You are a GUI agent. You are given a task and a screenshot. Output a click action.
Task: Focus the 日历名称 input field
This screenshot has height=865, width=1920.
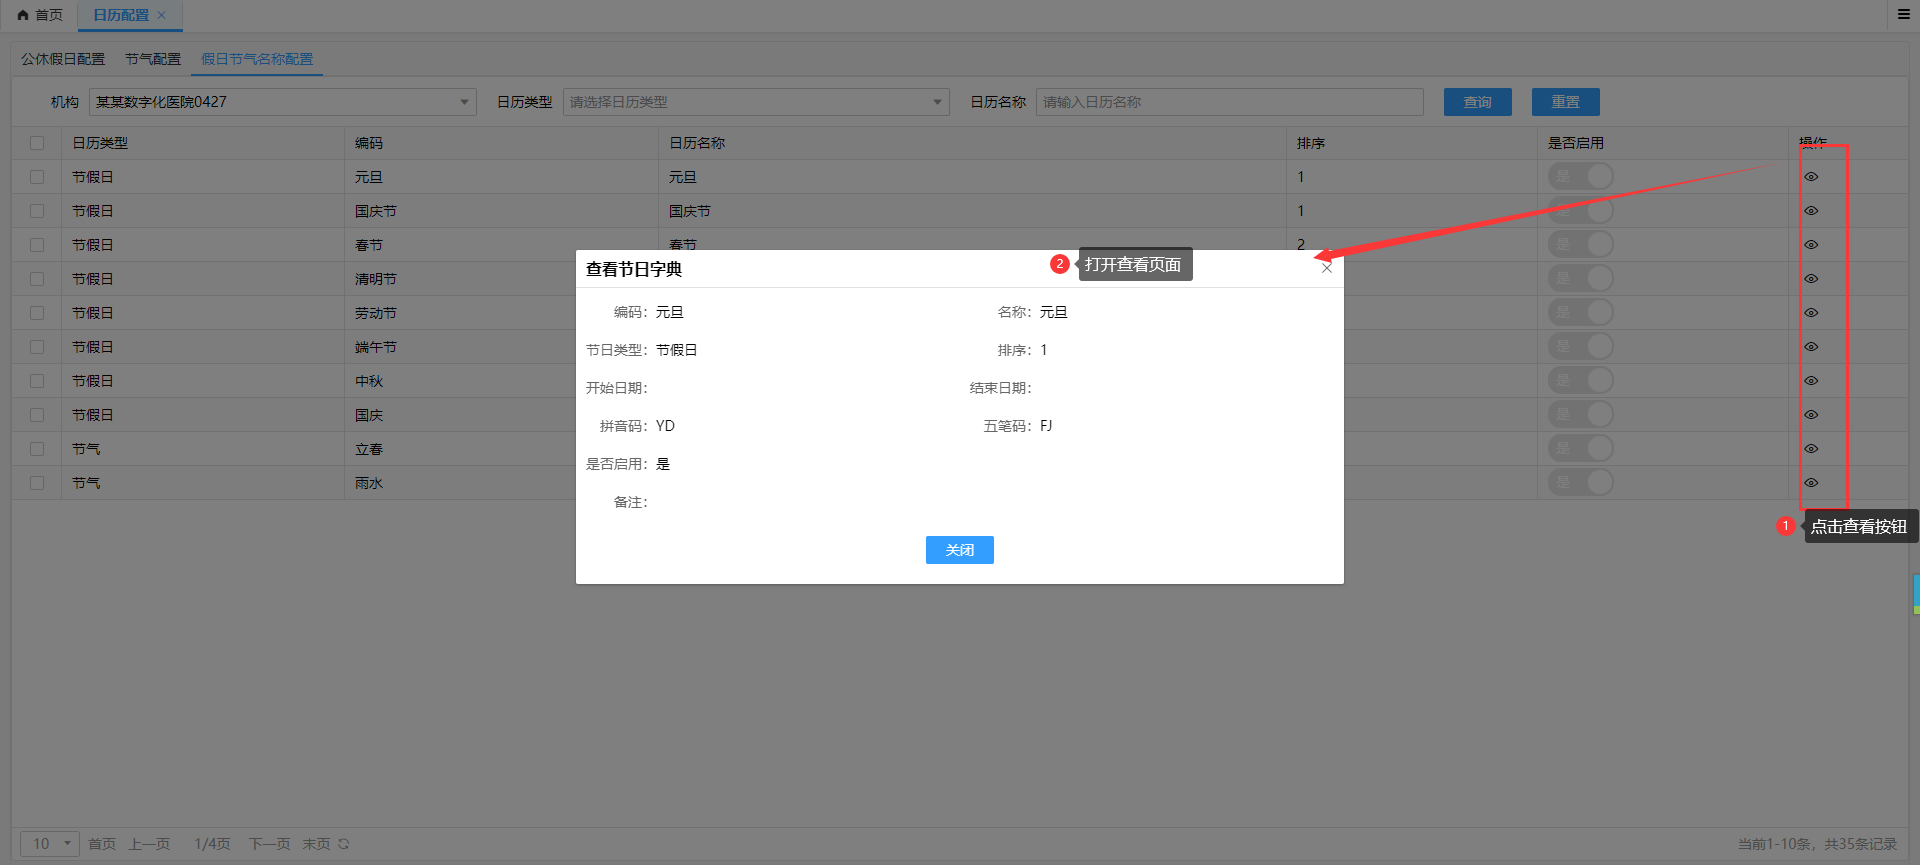[1229, 102]
